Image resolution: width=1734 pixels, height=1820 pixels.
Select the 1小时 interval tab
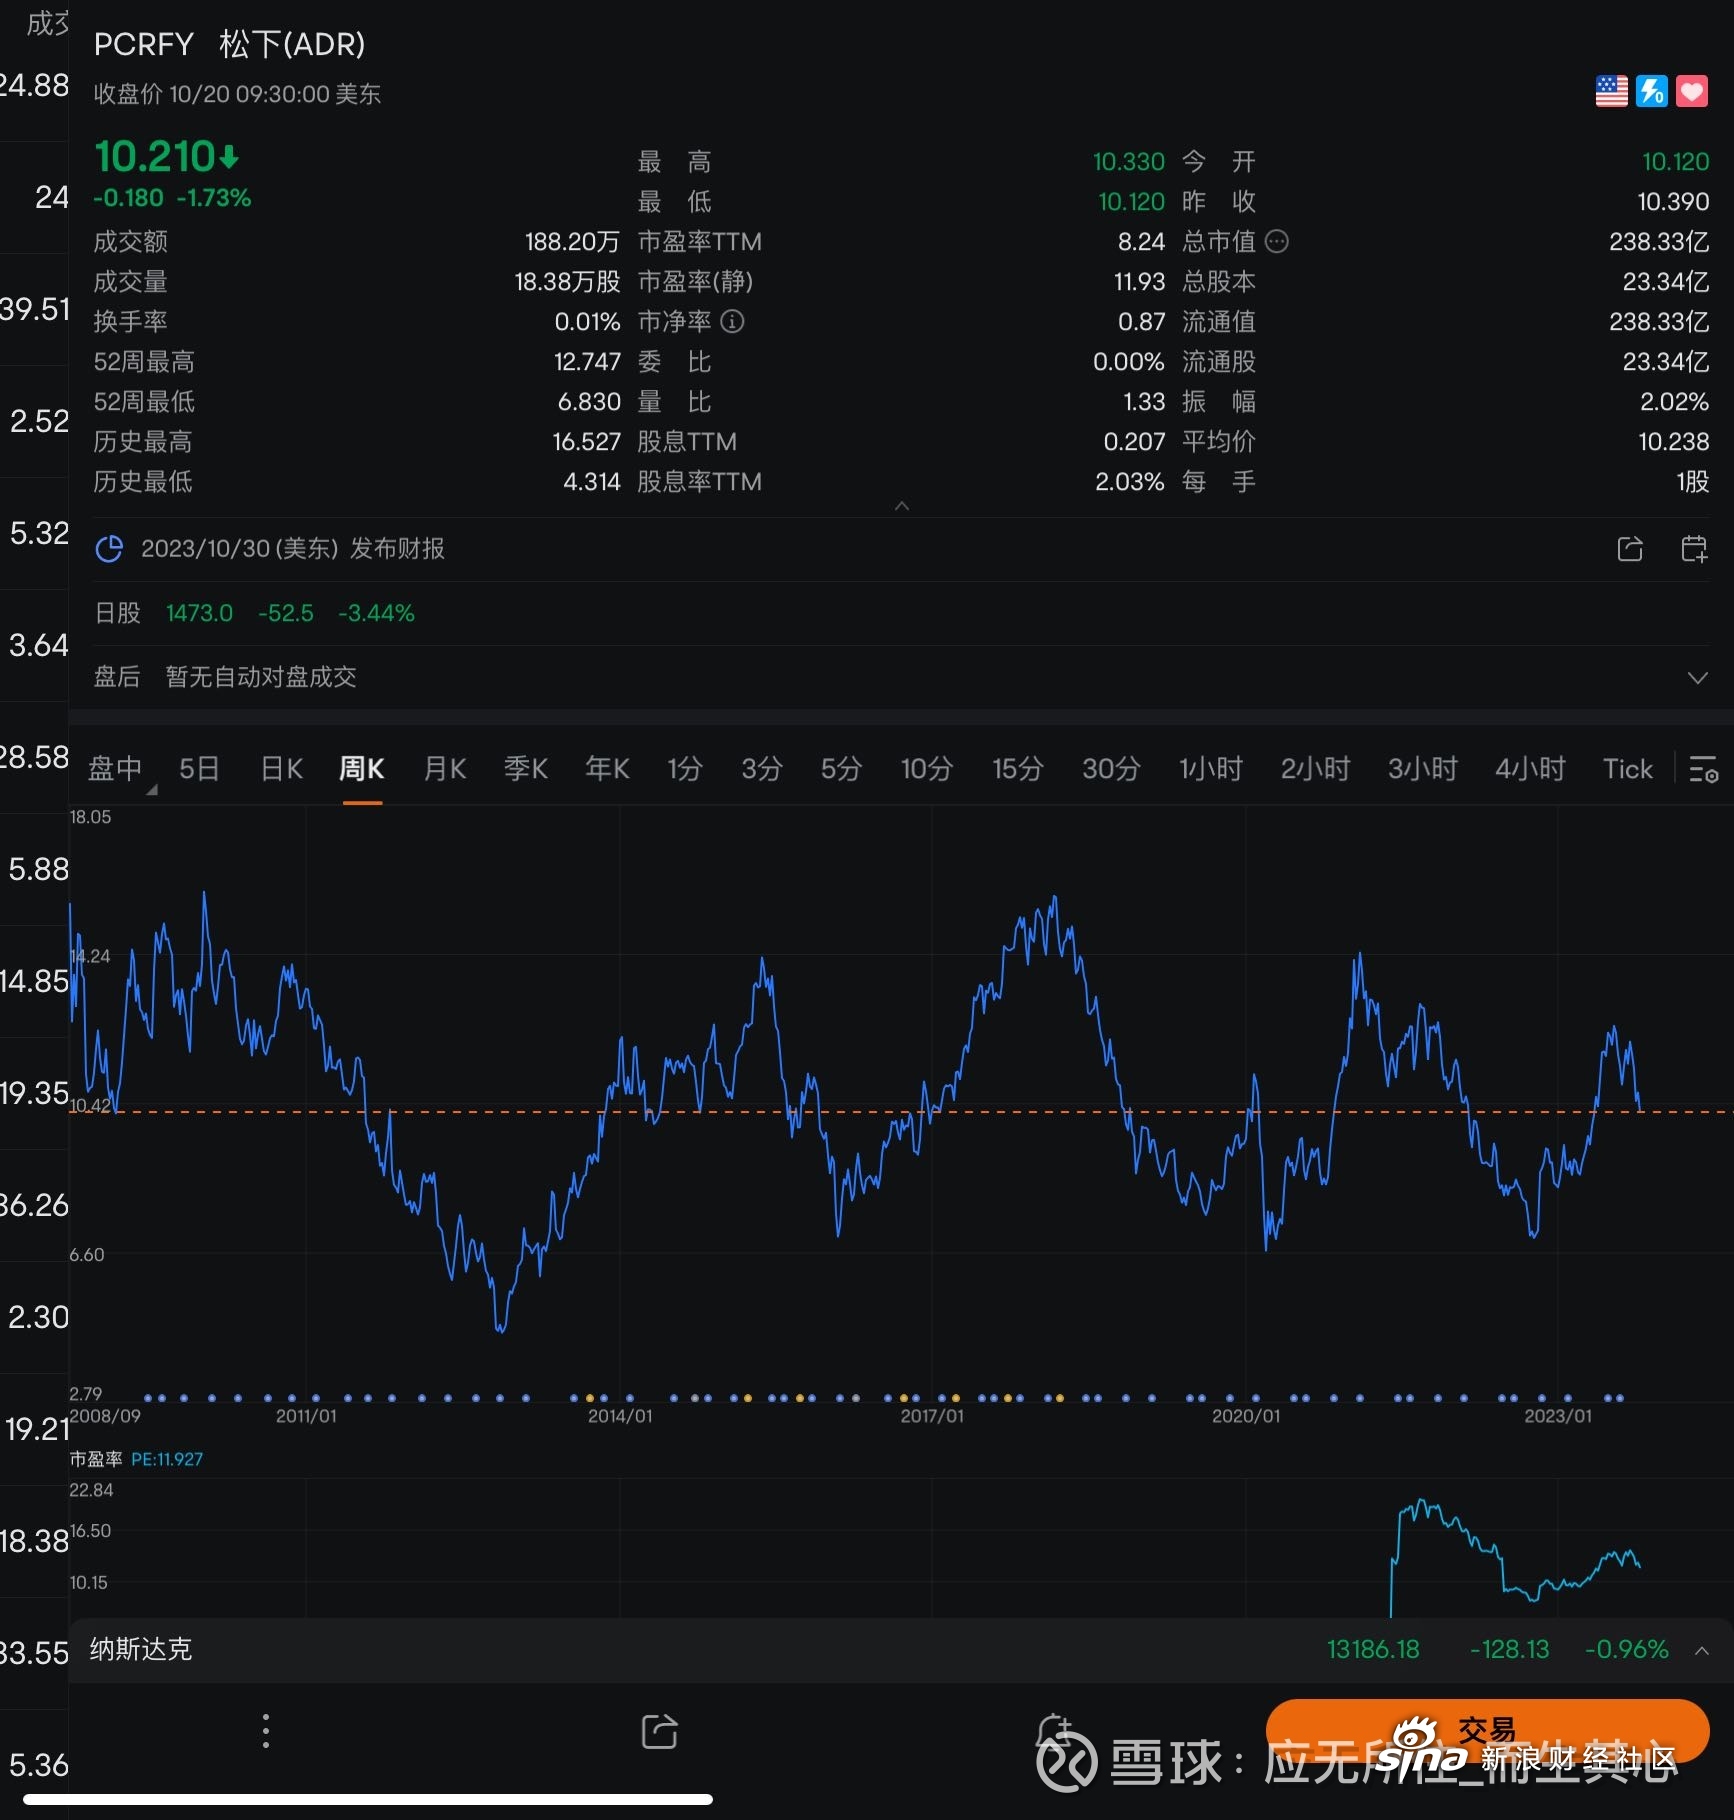(x=1211, y=769)
